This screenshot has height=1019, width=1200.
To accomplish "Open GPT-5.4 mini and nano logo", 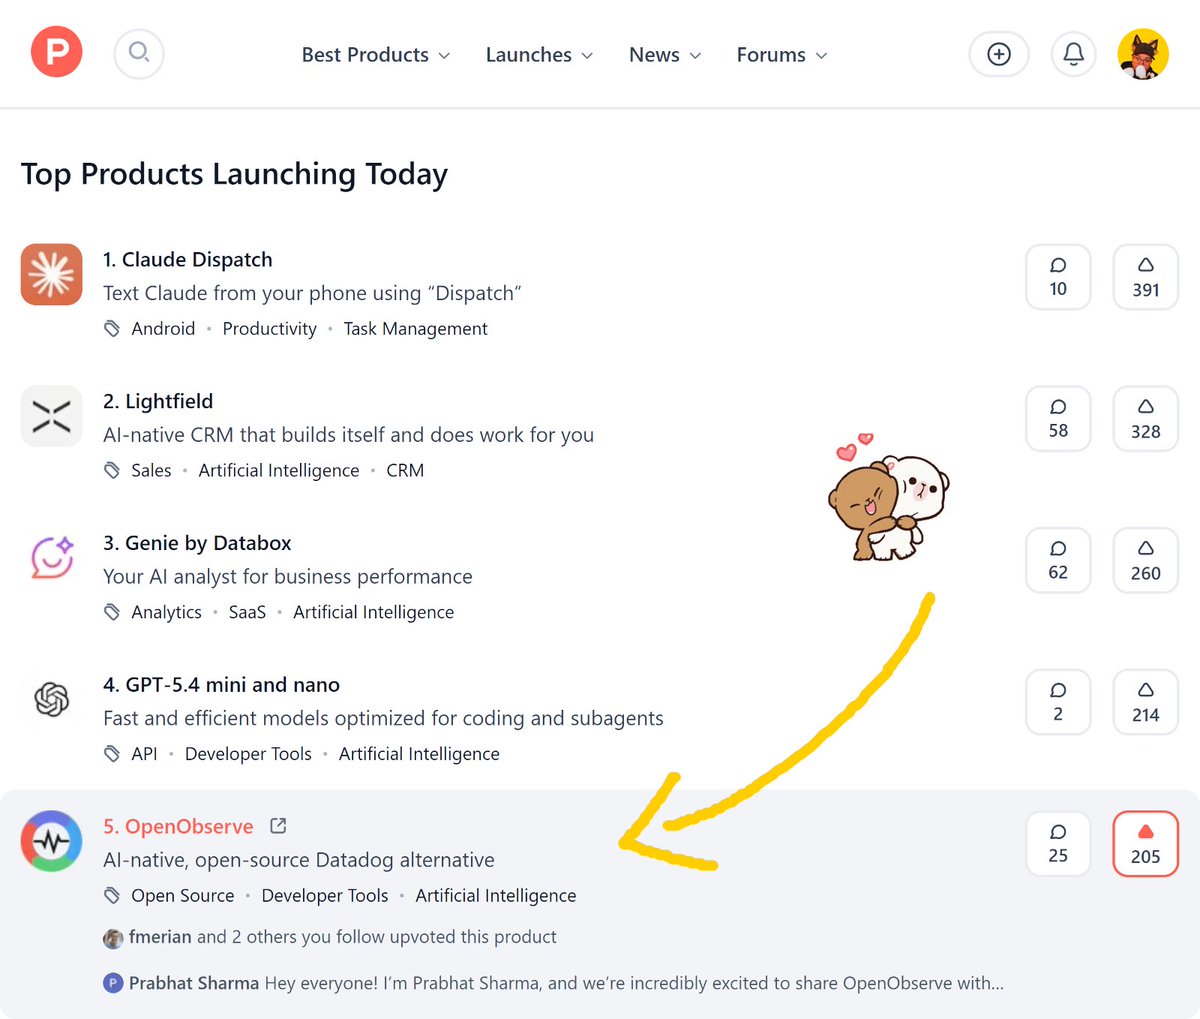I will [52, 699].
